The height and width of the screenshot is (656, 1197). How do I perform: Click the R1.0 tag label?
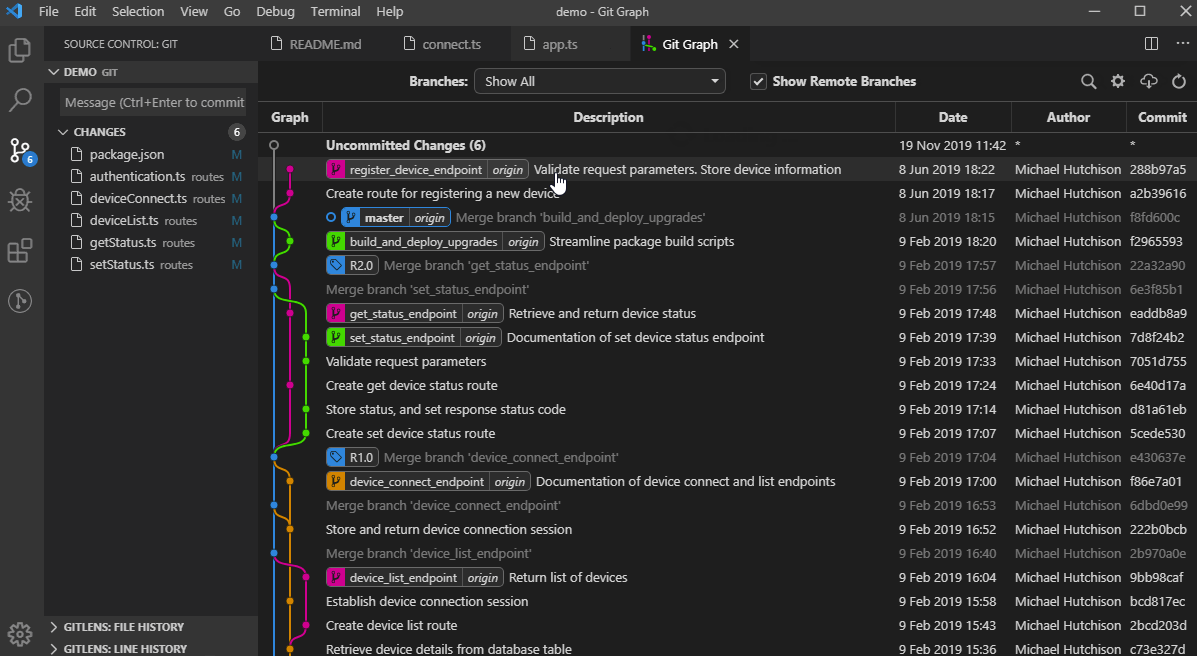pos(353,457)
